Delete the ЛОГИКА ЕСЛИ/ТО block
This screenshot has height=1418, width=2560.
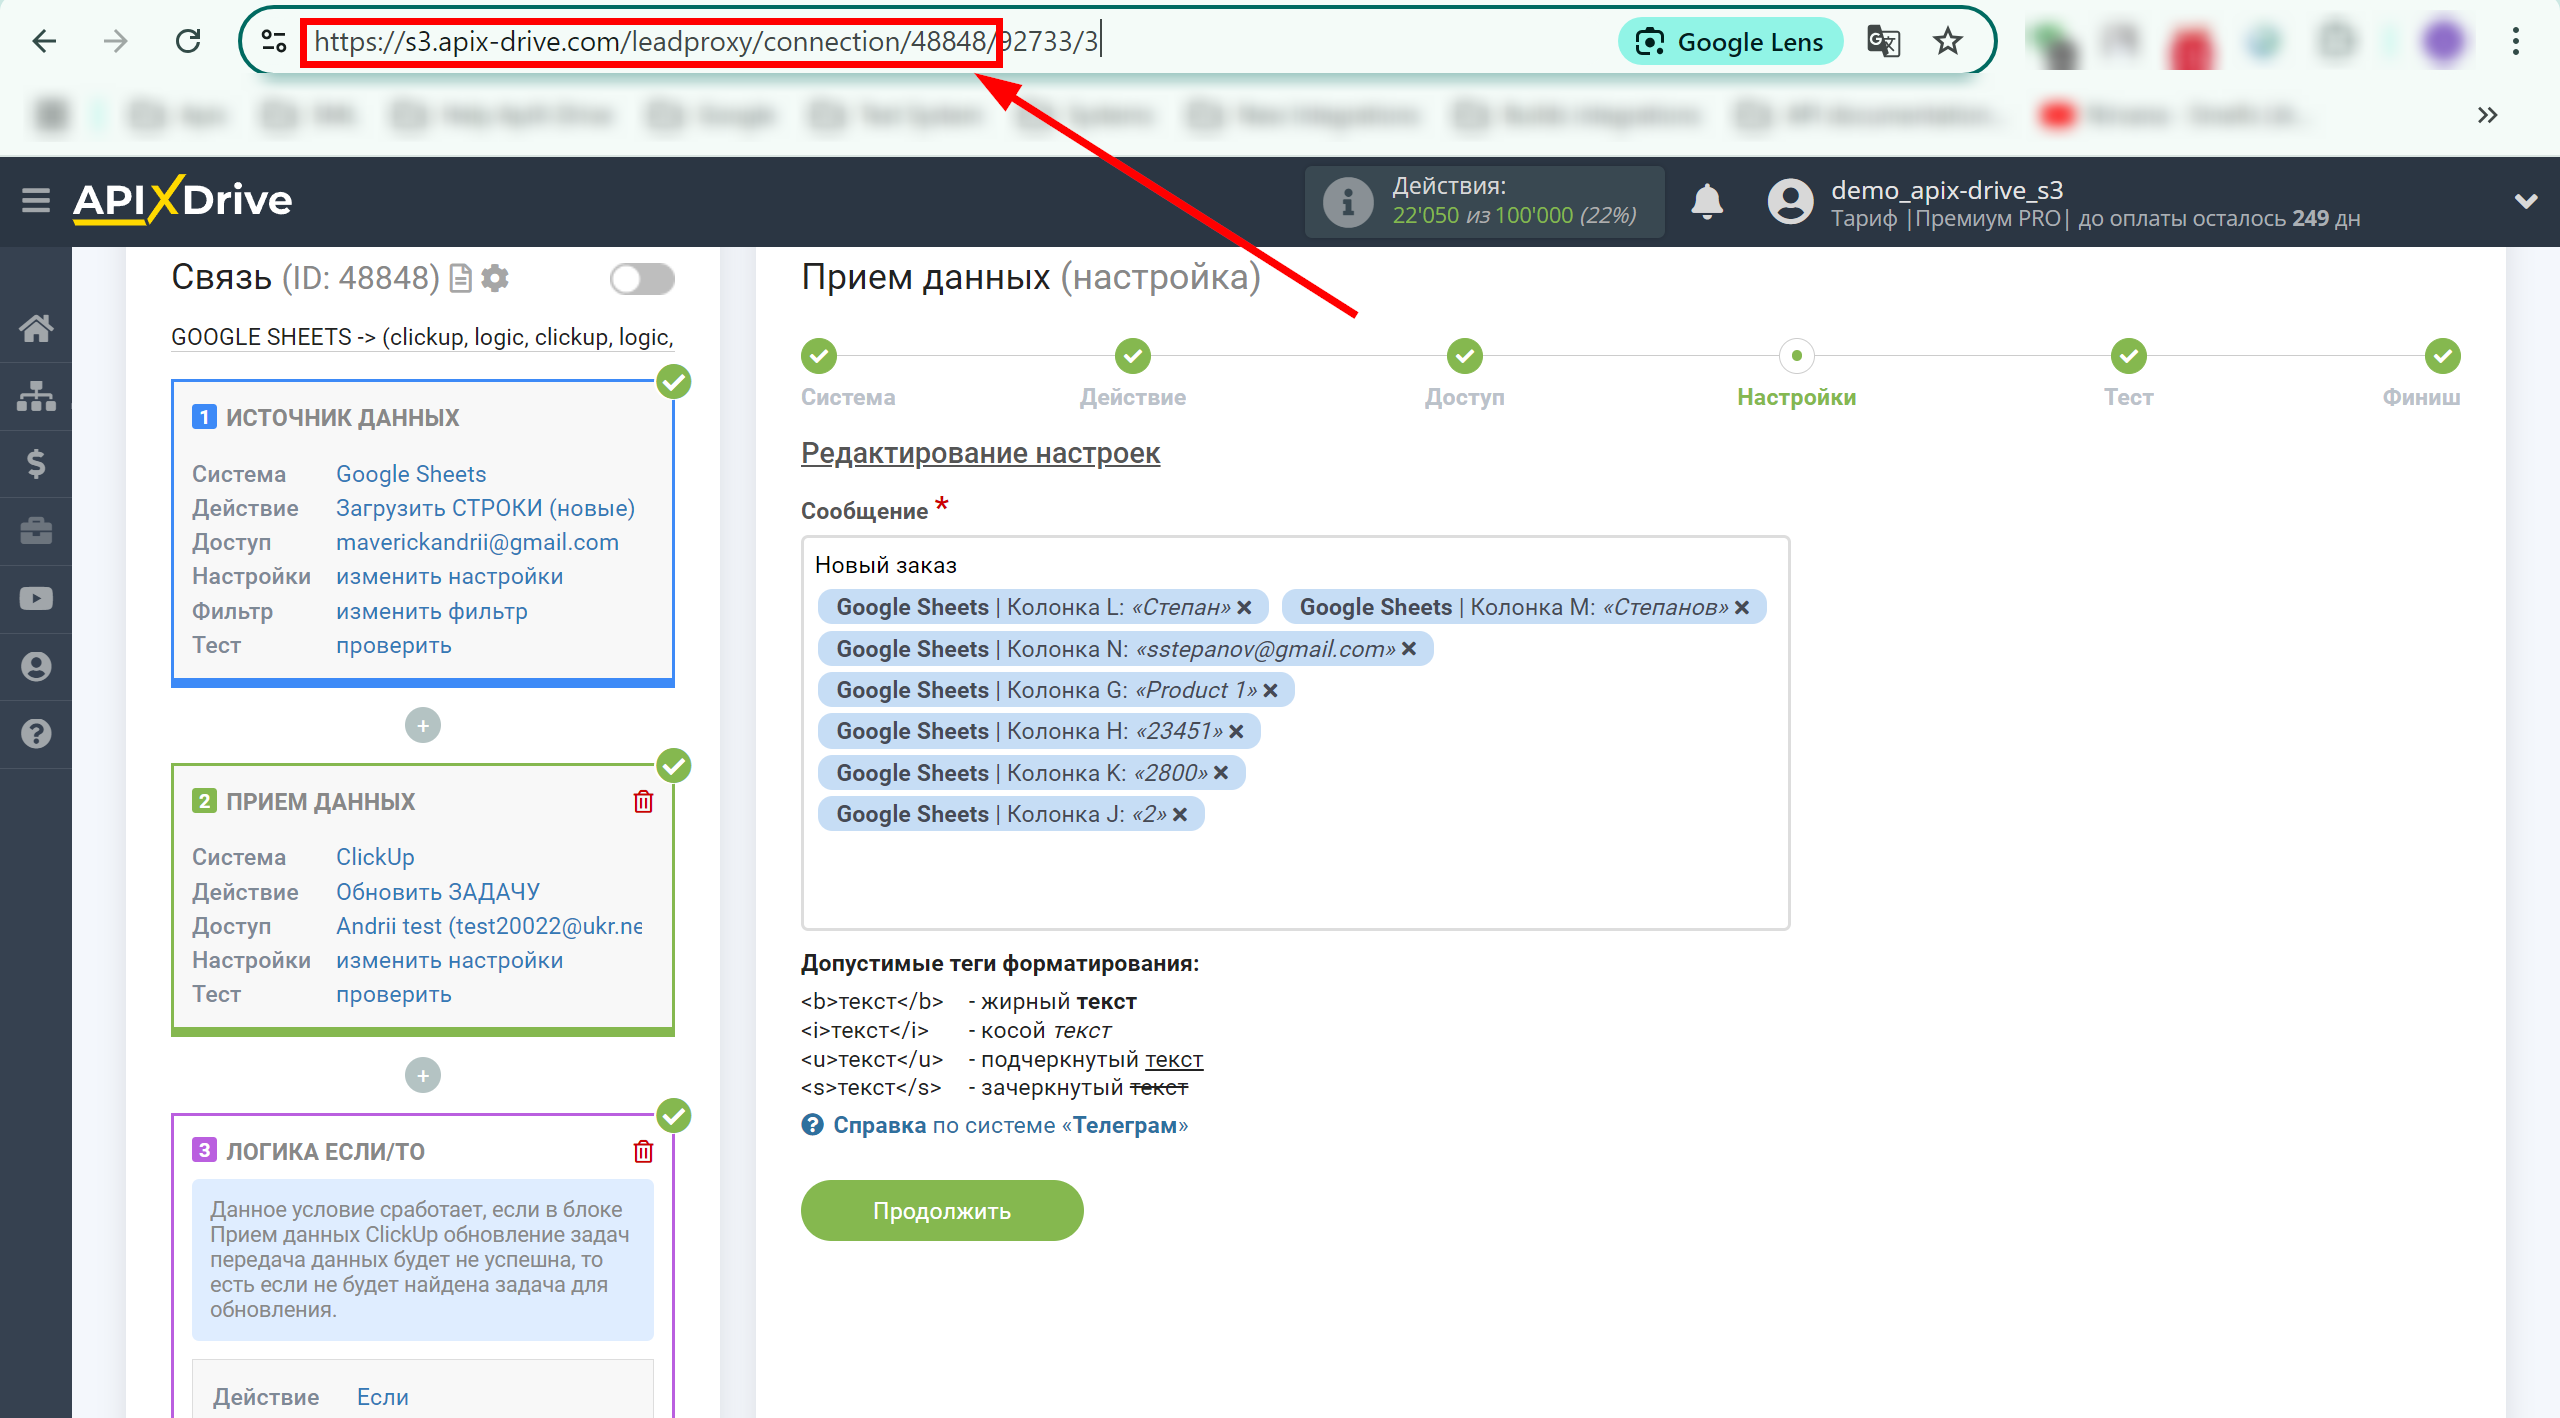643,1151
